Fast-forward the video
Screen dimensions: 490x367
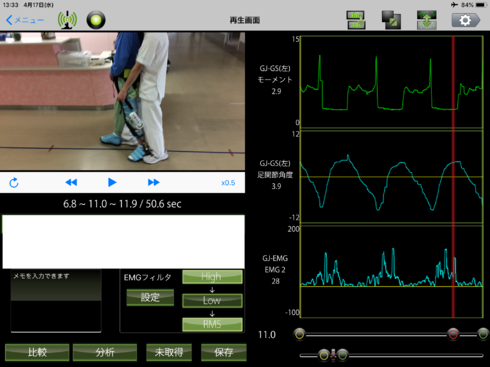[153, 182]
